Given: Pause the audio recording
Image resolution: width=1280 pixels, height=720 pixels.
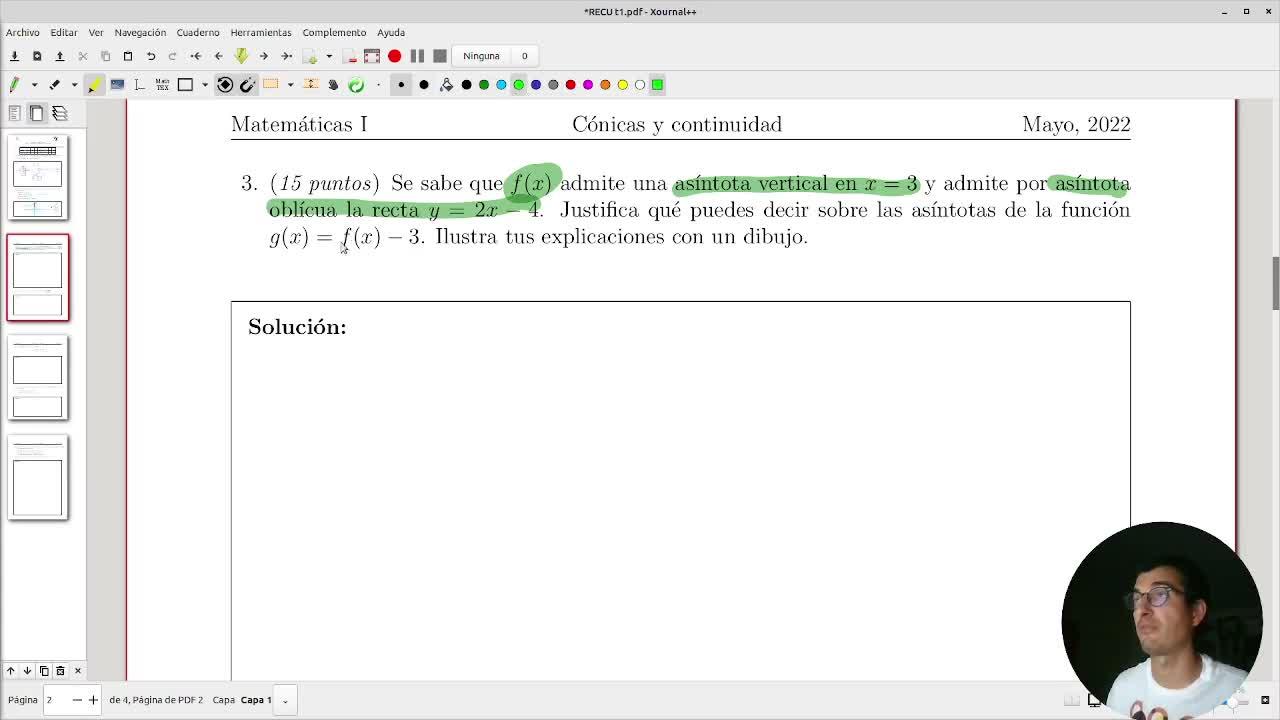Looking at the screenshot, I should [x=417, y=56].
